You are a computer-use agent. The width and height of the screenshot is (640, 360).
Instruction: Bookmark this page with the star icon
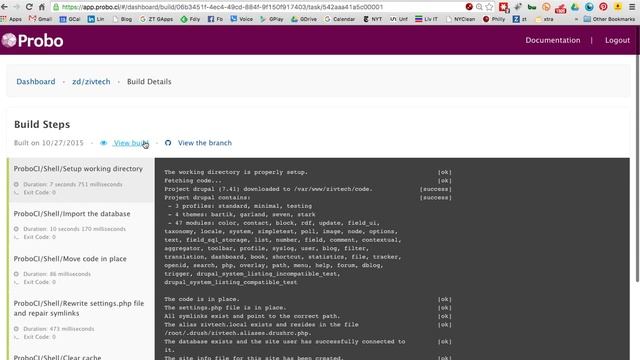point(489,7)
